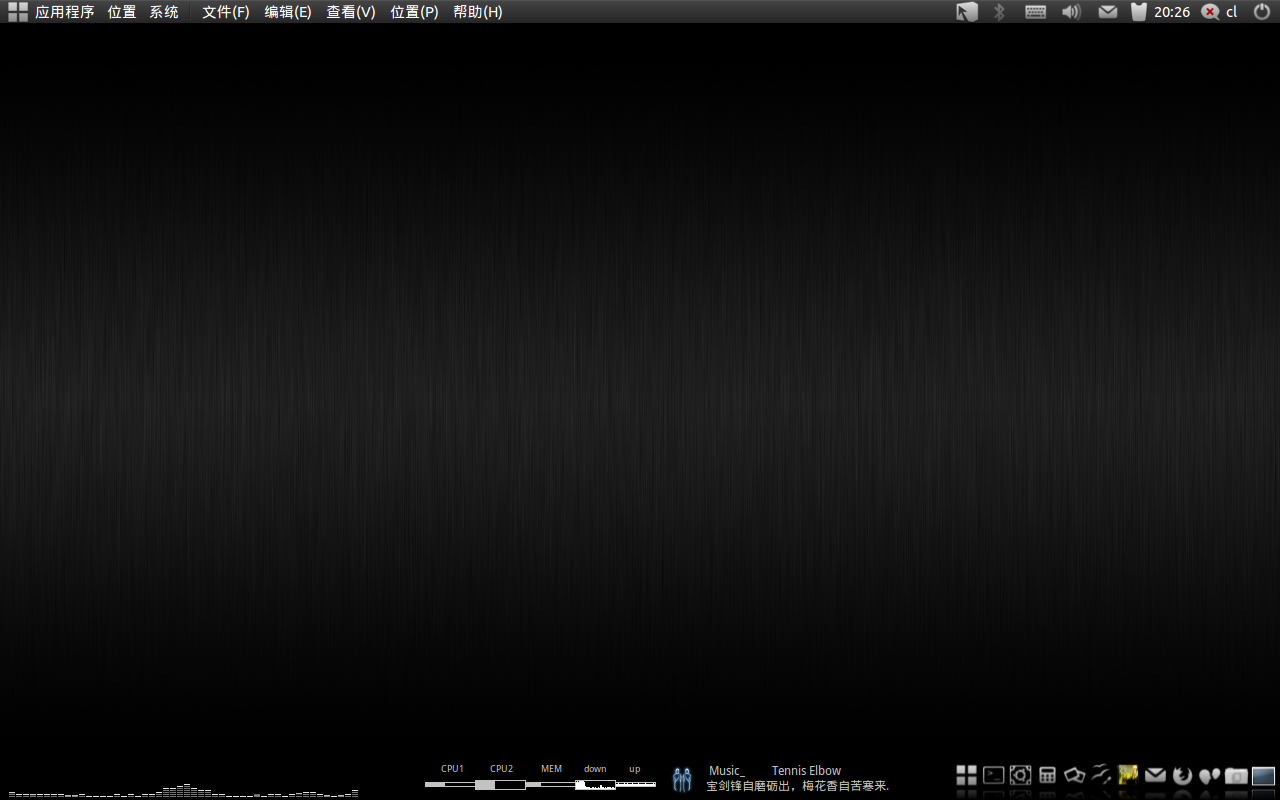Open the 编辑(E) edit menu

288,12
